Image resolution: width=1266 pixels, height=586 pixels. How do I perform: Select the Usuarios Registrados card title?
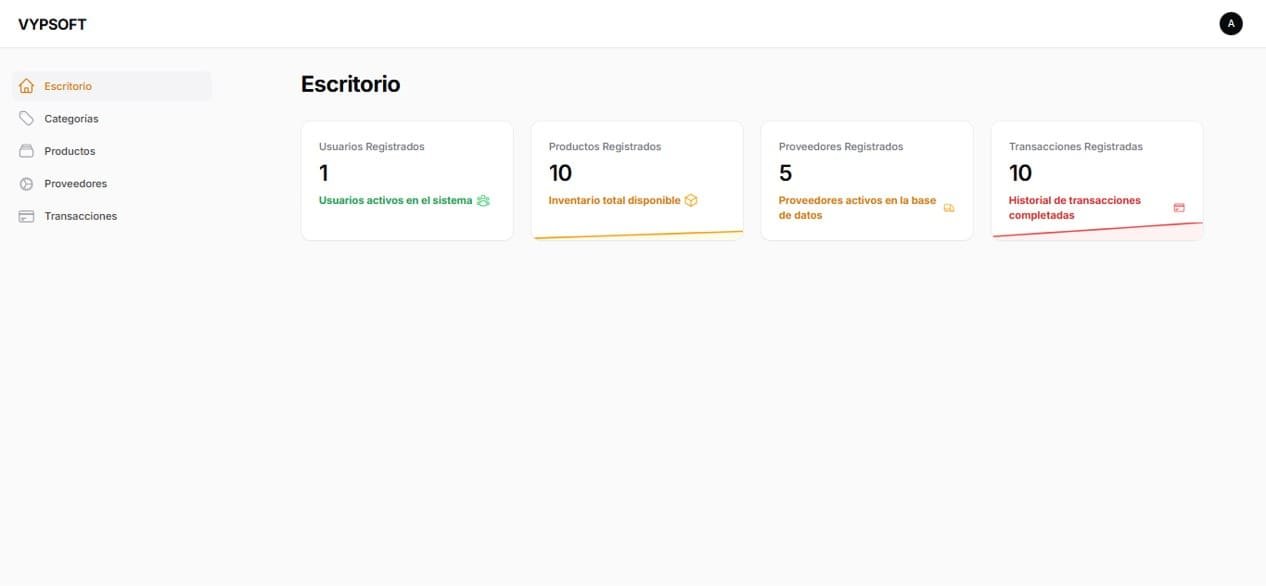pyautogui.click(x=371, y=147)
